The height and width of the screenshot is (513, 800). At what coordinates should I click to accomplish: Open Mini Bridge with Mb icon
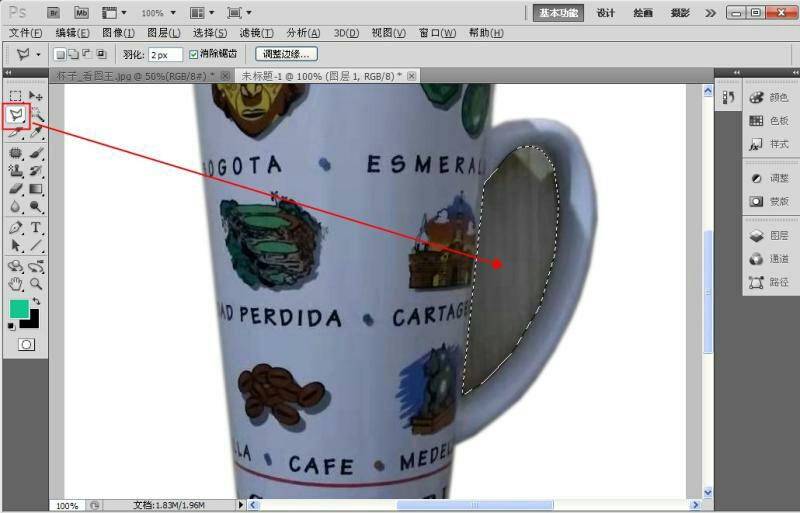coord(81,13)
